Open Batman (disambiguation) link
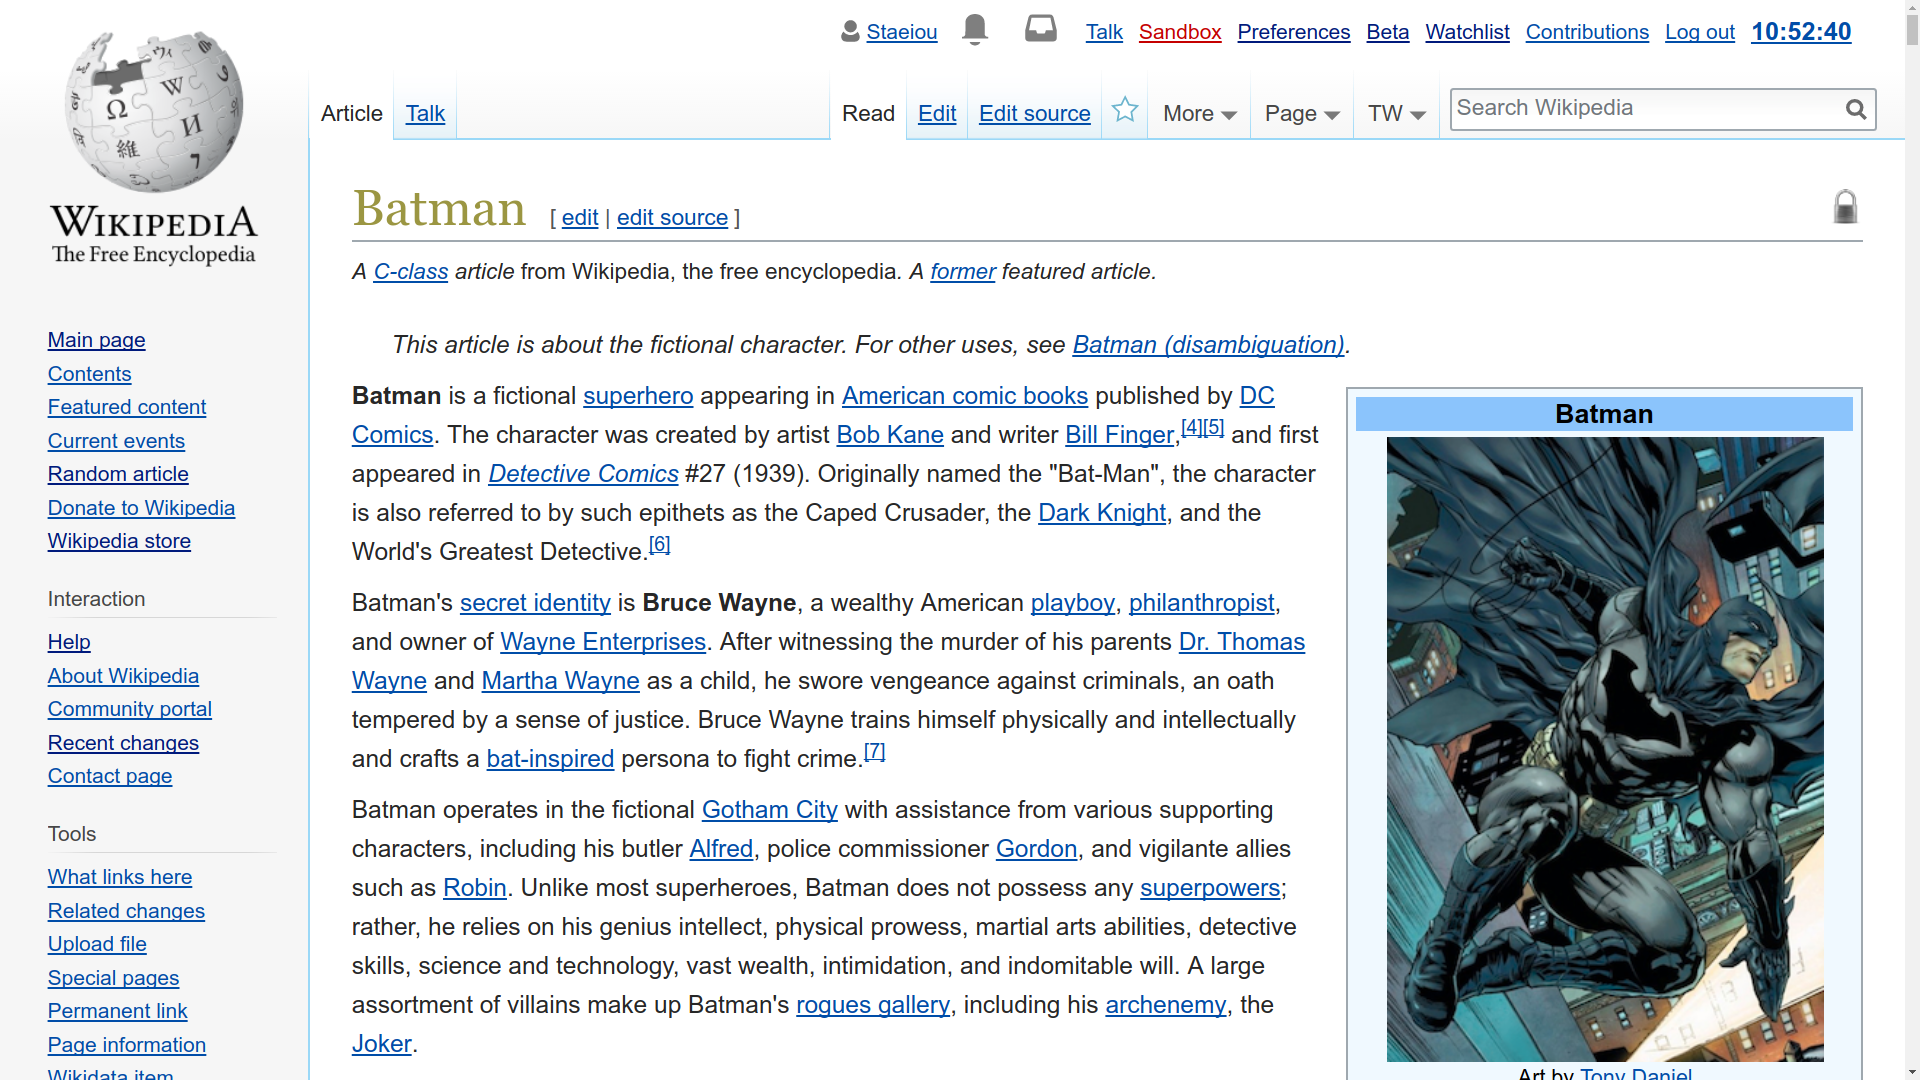Screen dimensions: 1920x1080 pos(1208,344)
